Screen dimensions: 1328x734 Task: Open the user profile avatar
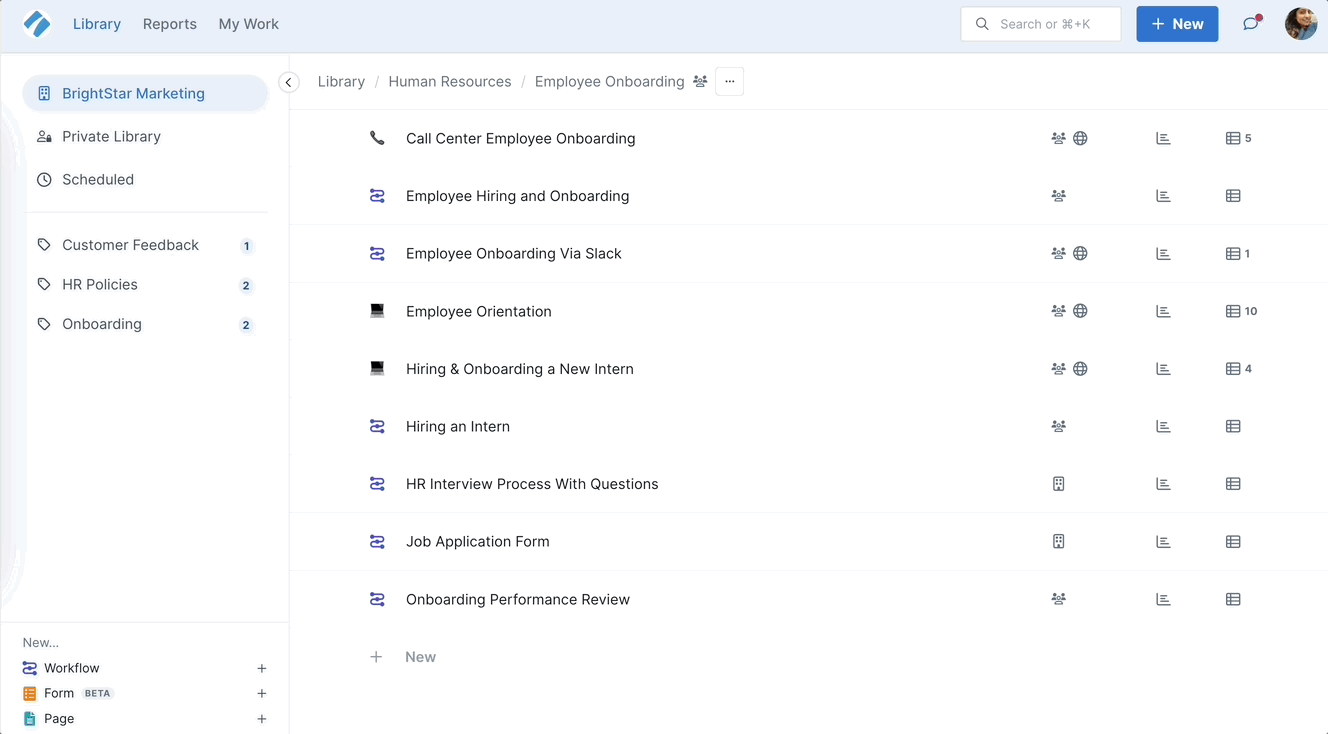tap(1301, 24)
